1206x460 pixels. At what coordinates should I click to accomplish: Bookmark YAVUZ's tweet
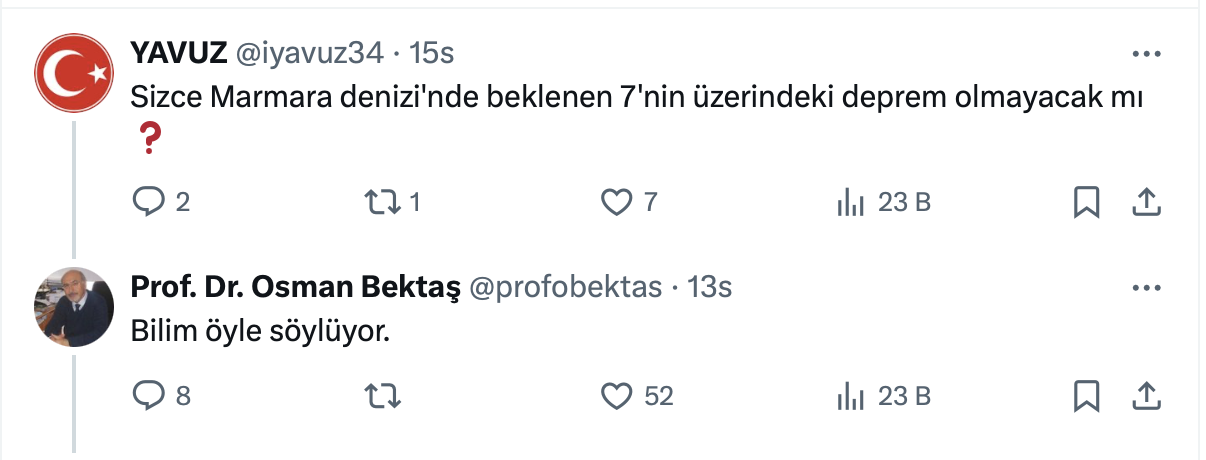[x=1086, y=203]
